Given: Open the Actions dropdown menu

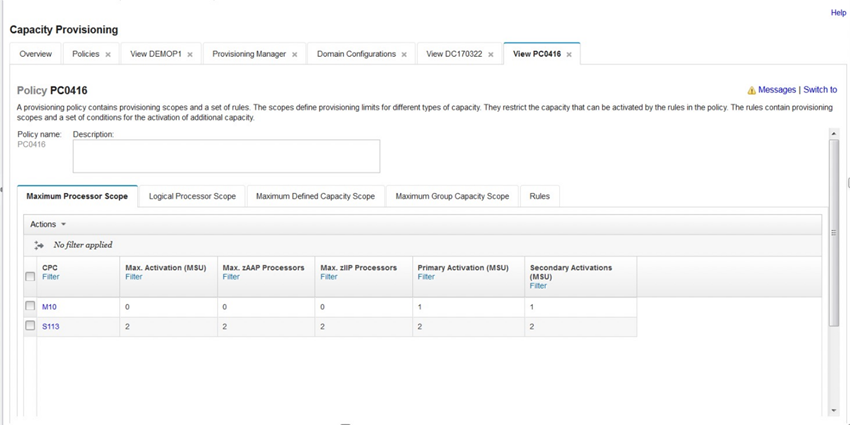Looking at the screenshot, I should (48, 224).
